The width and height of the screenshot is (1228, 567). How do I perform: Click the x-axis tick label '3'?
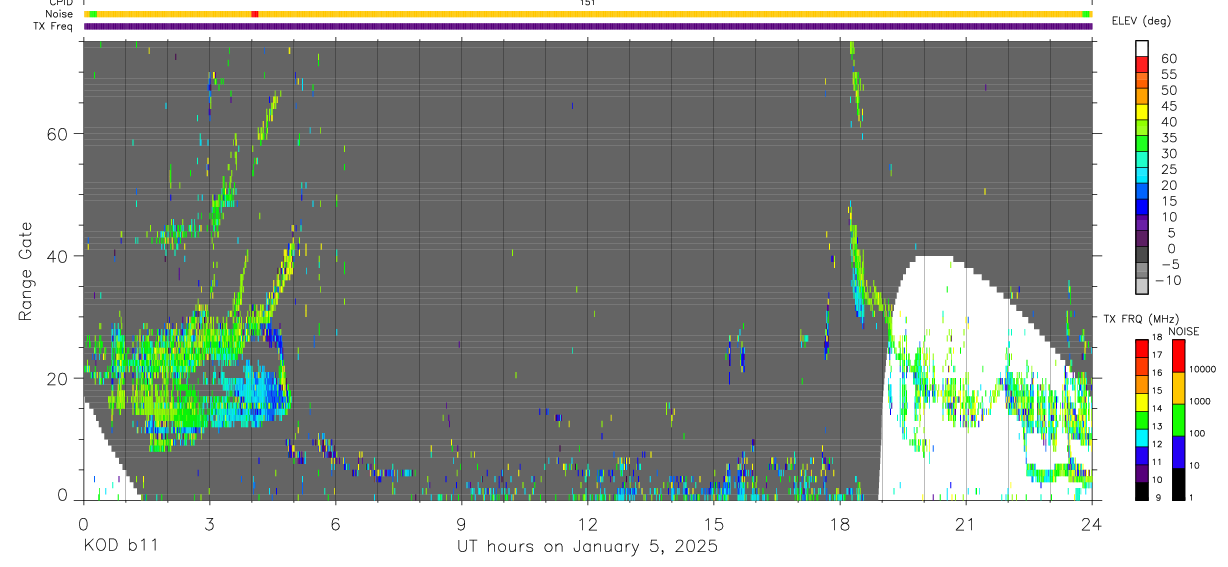[209, 524]
